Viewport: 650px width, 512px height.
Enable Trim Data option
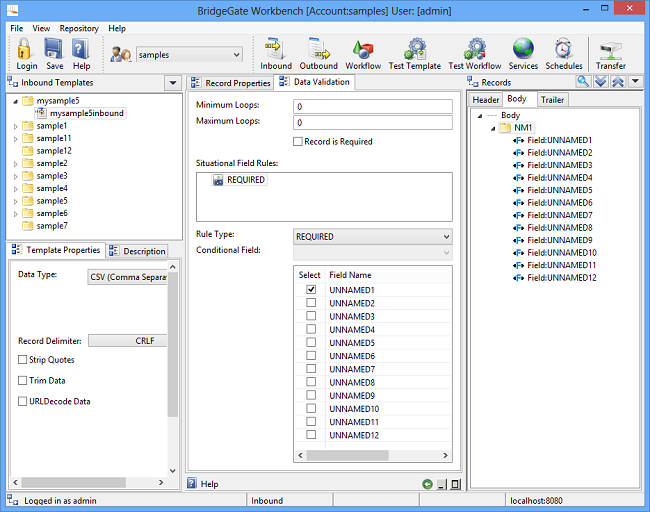pos(23,380)
